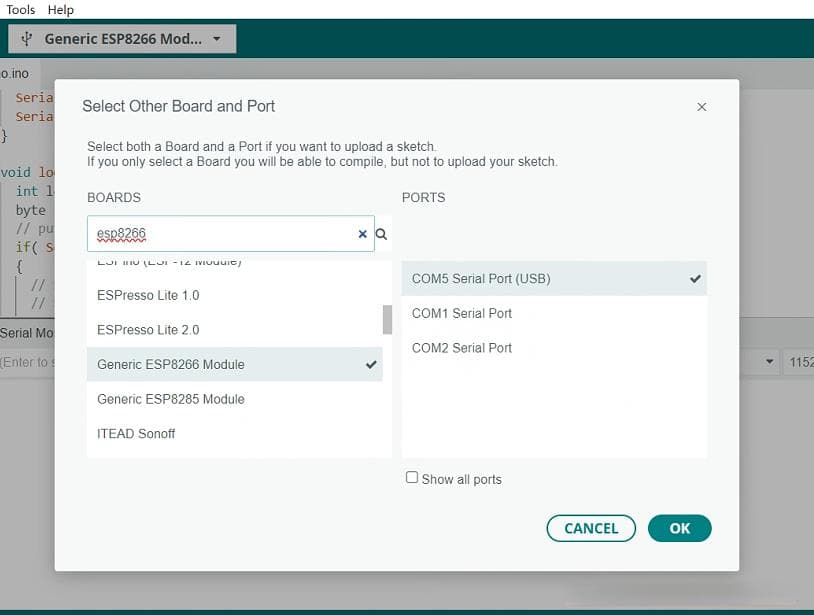This screenshot has height=615, width=814.
Task: Select Generic ESP8285 Module board
Action: 234,399
